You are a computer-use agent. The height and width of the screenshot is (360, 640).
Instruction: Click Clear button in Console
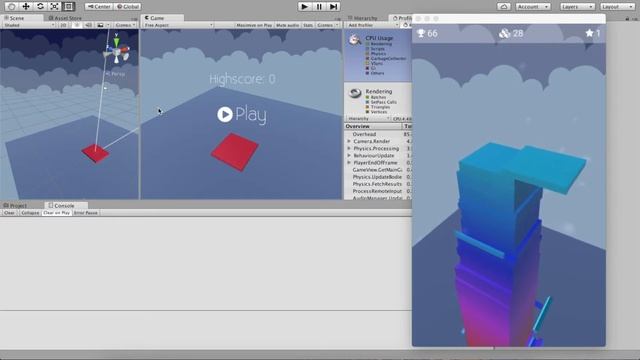(x=9, y=213)
